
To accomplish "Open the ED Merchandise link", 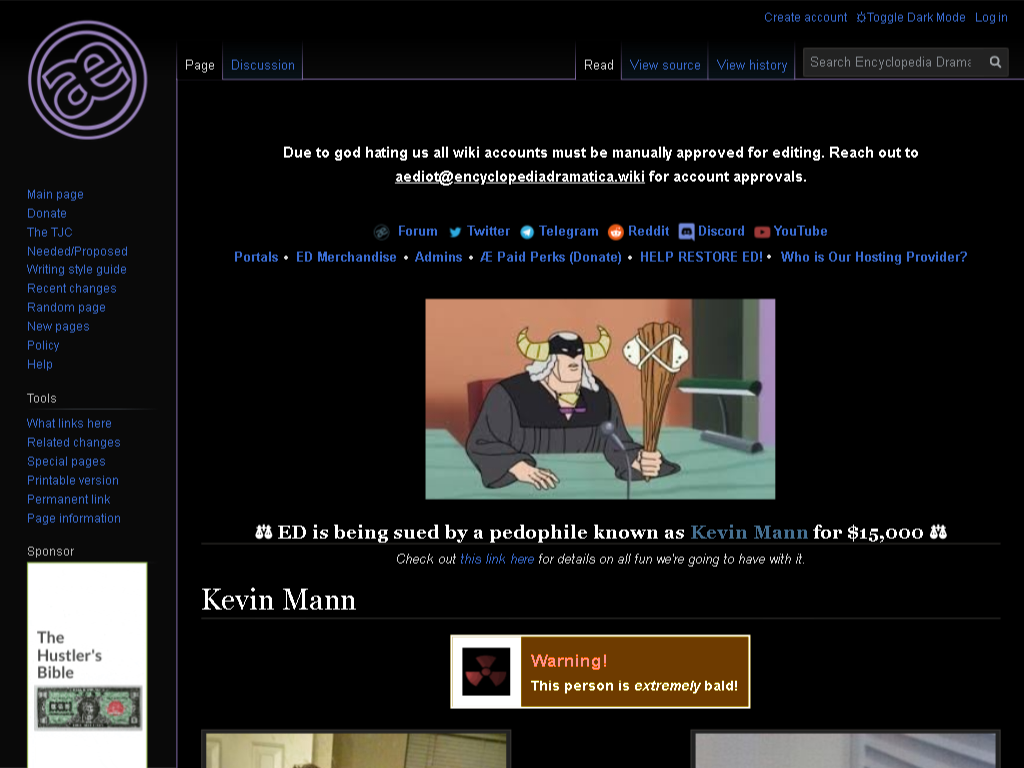I will point(346,257).
